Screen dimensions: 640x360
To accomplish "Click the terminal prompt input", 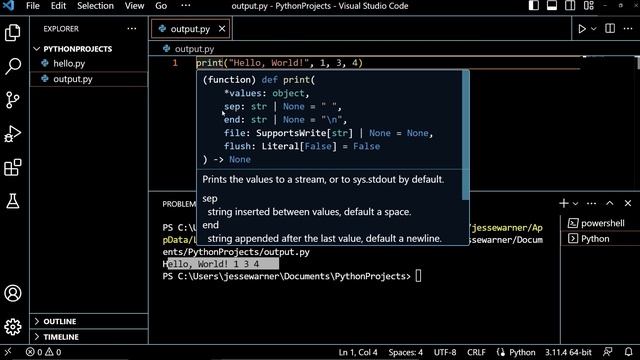I will [x=418, y=276].
